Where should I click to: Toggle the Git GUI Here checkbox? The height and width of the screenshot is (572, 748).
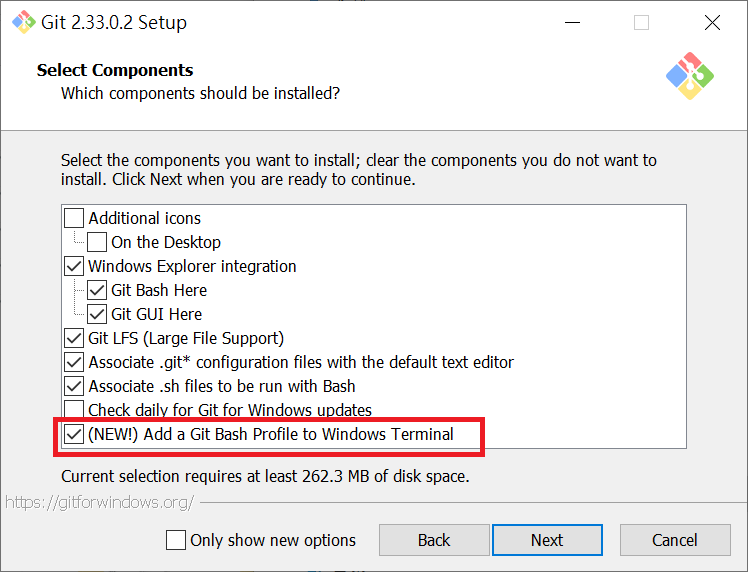pos(97,314)
